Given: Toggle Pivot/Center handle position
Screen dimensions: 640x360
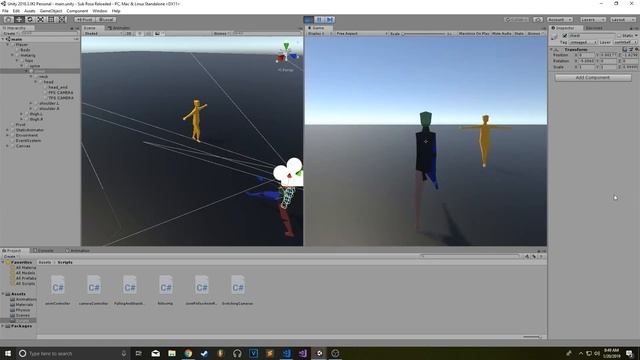Looking at the screenshot, I should 84,20.
